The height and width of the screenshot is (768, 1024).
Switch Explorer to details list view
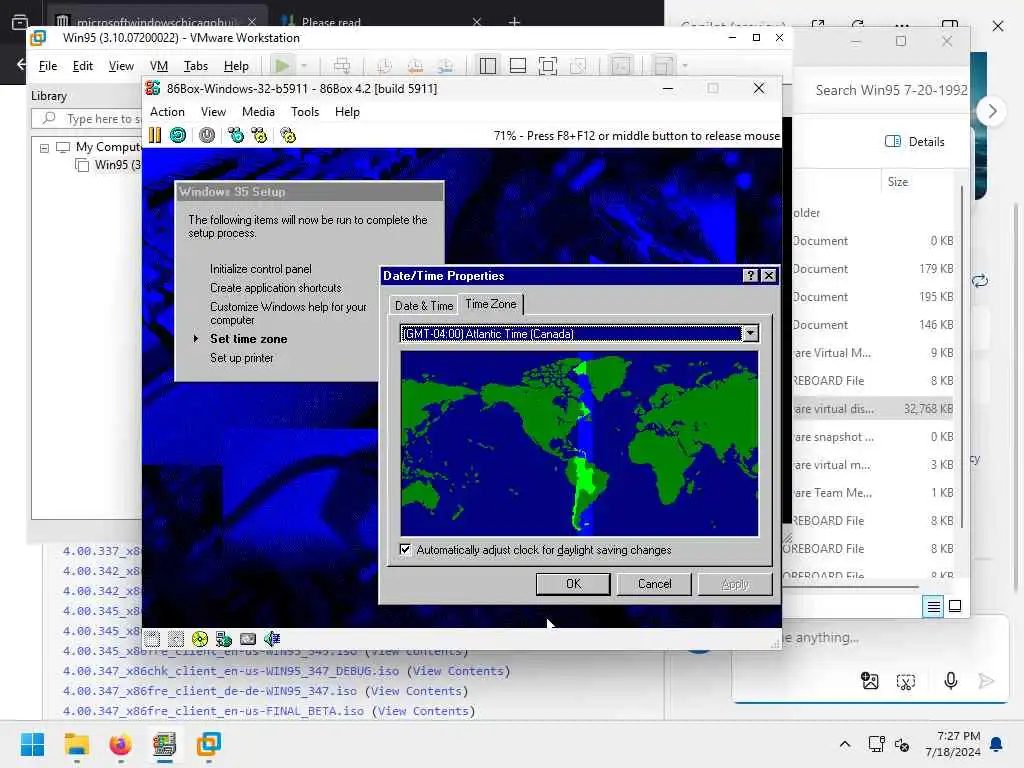(x=934, y=607)
